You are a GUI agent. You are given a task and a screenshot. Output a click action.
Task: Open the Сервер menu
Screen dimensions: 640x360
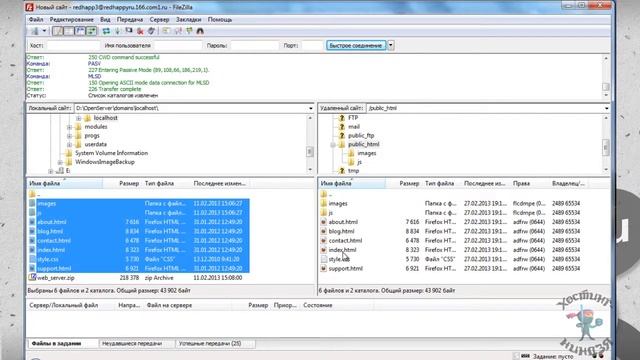pos(159,20)
